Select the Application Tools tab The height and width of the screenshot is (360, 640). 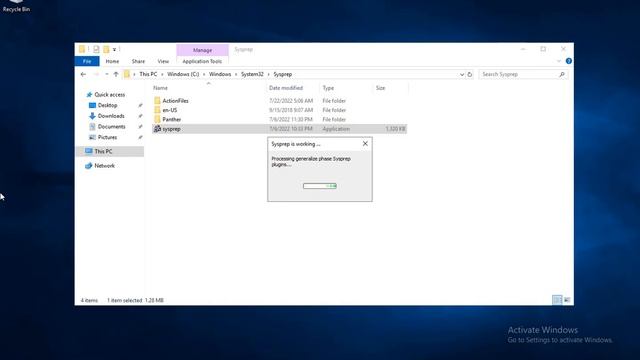[x=202, y=61]
